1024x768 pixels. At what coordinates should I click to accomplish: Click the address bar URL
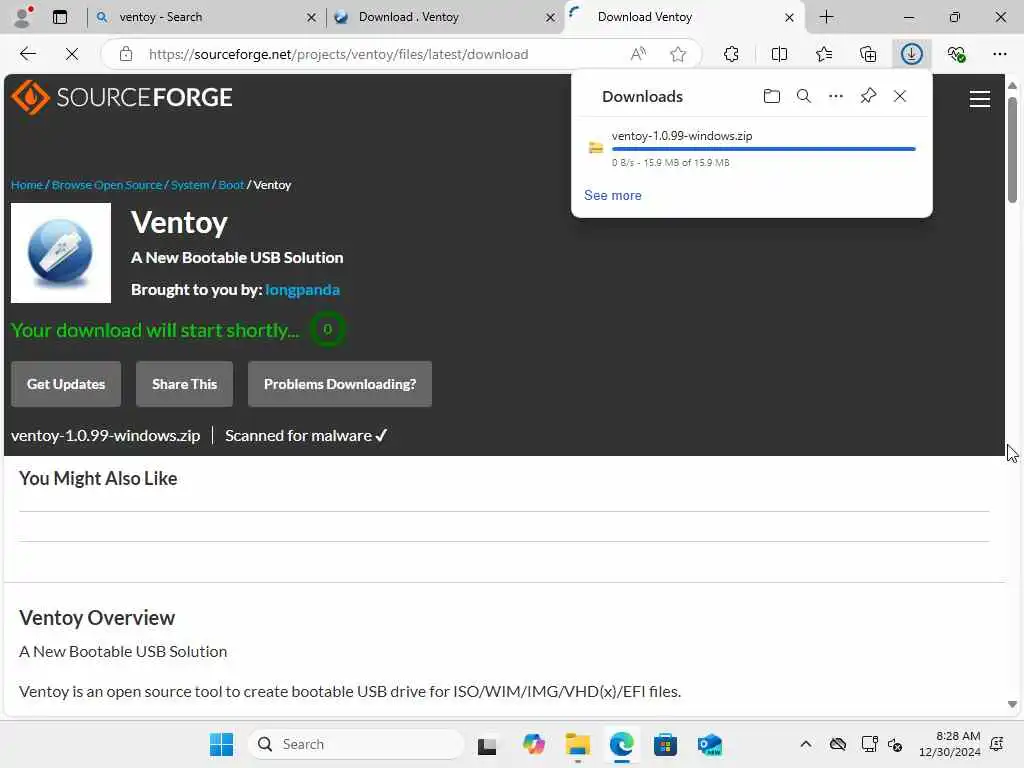pos(338,54)
